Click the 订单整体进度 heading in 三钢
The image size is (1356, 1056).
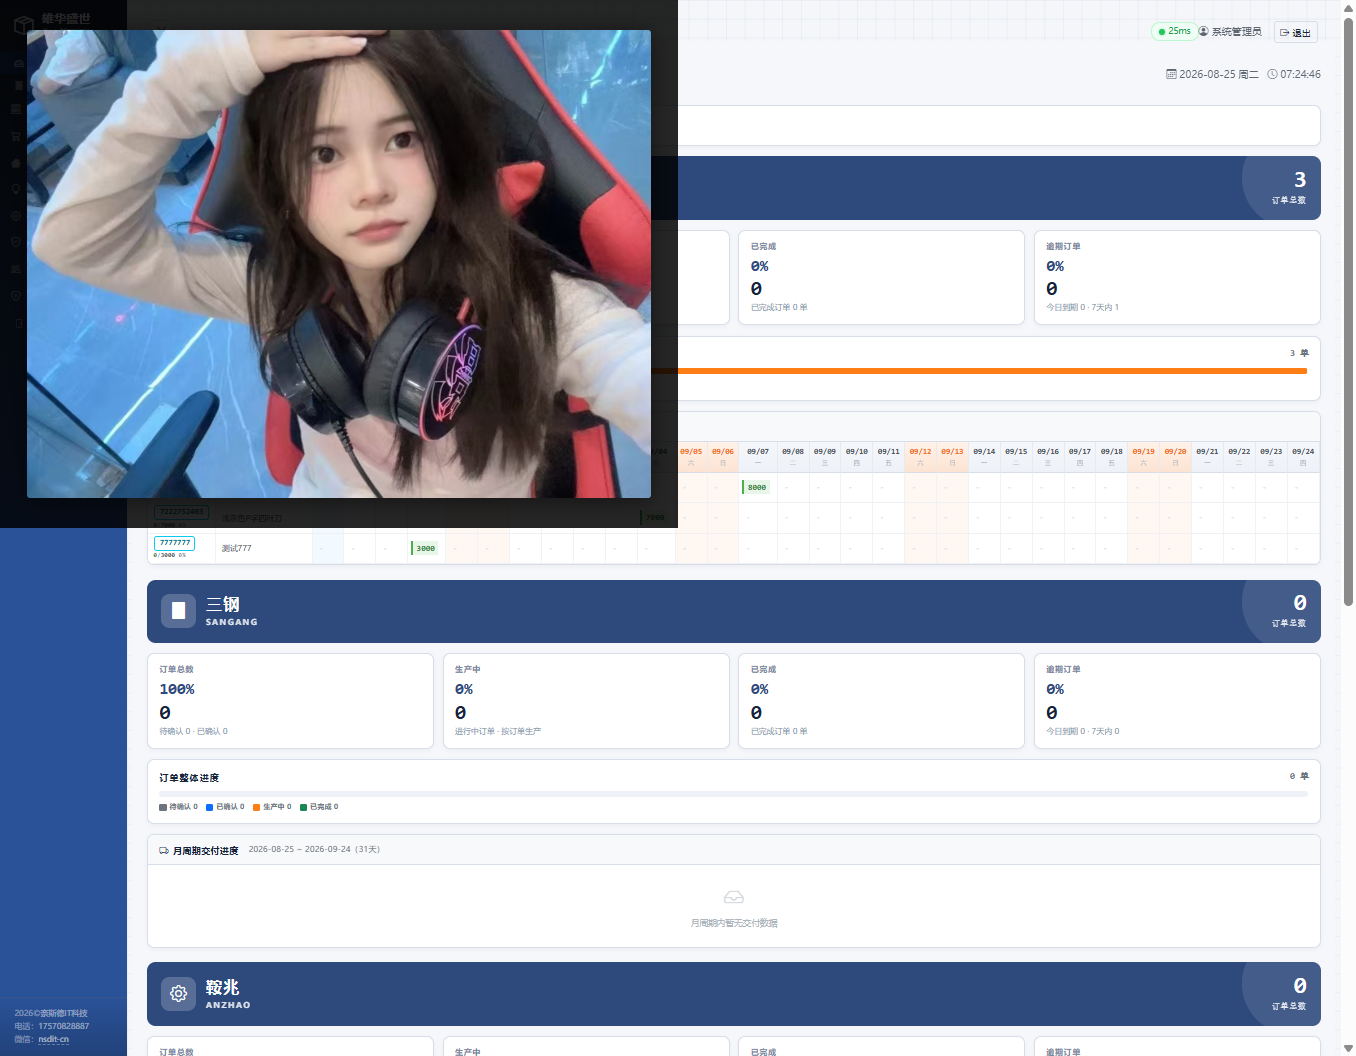coord(189,778)
